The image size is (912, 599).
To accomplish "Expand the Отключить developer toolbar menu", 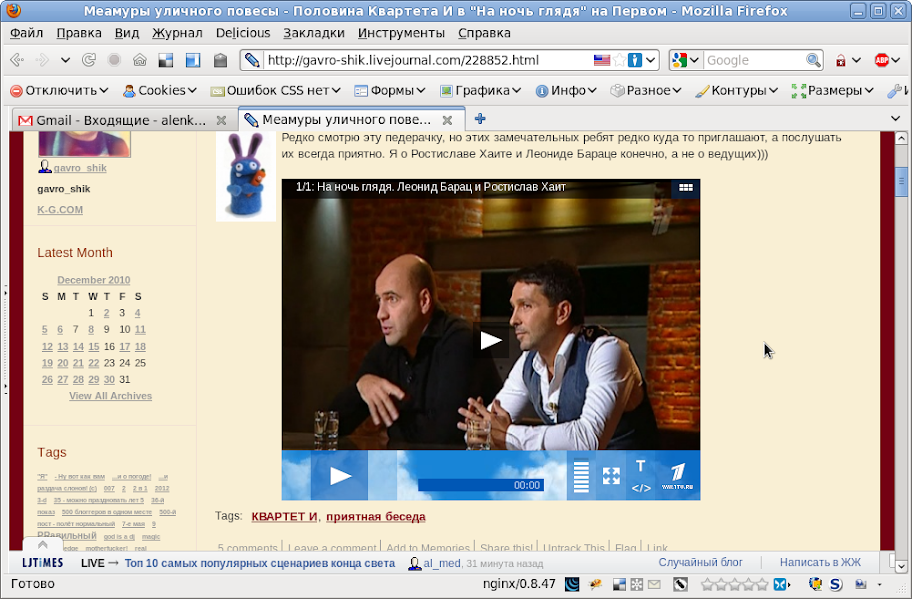I will 60,90.
